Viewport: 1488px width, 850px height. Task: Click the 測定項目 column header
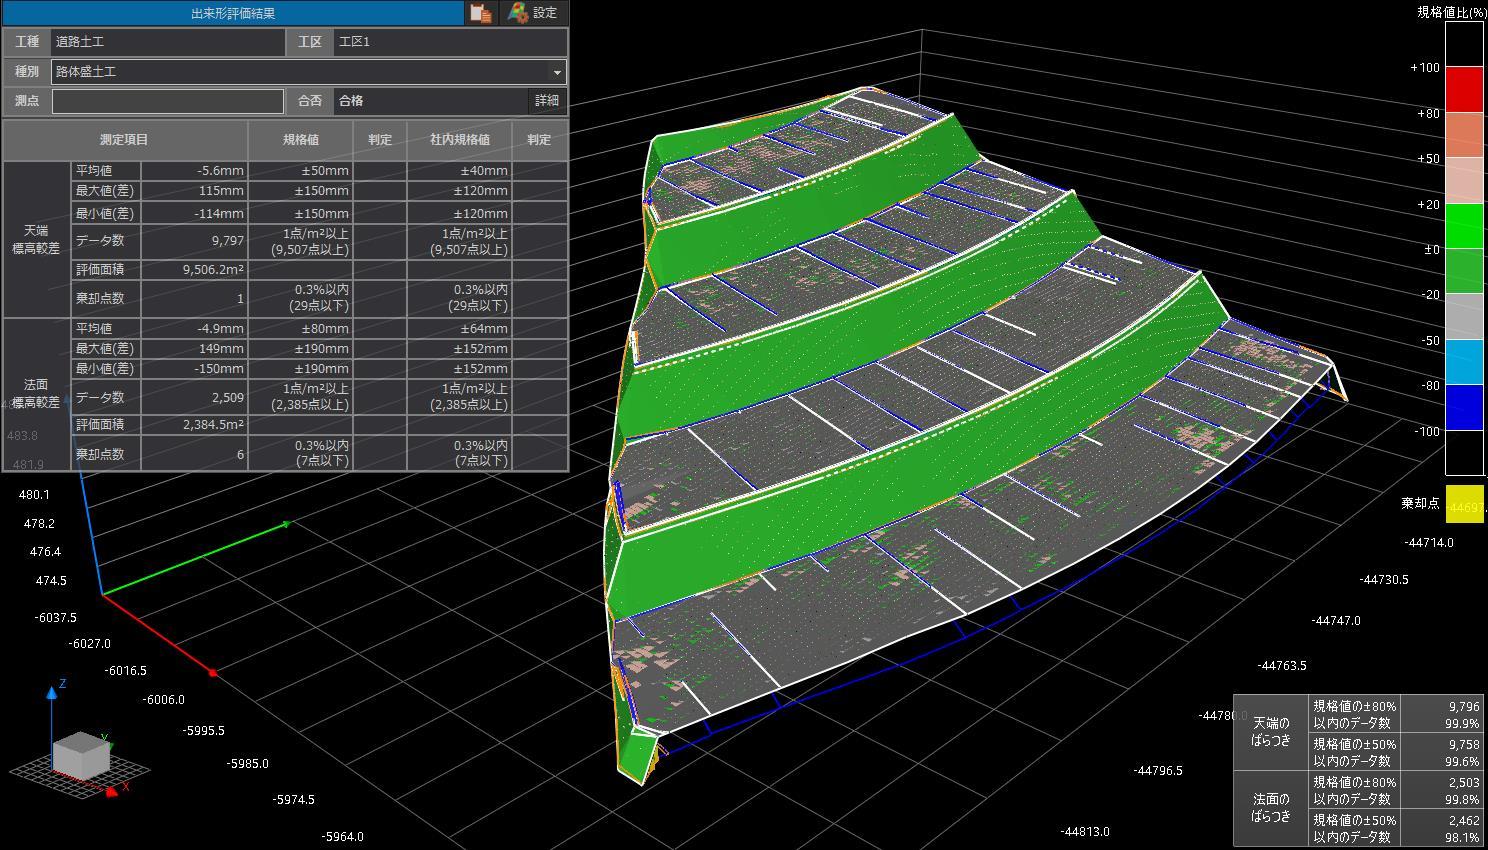tap(124, 140)
